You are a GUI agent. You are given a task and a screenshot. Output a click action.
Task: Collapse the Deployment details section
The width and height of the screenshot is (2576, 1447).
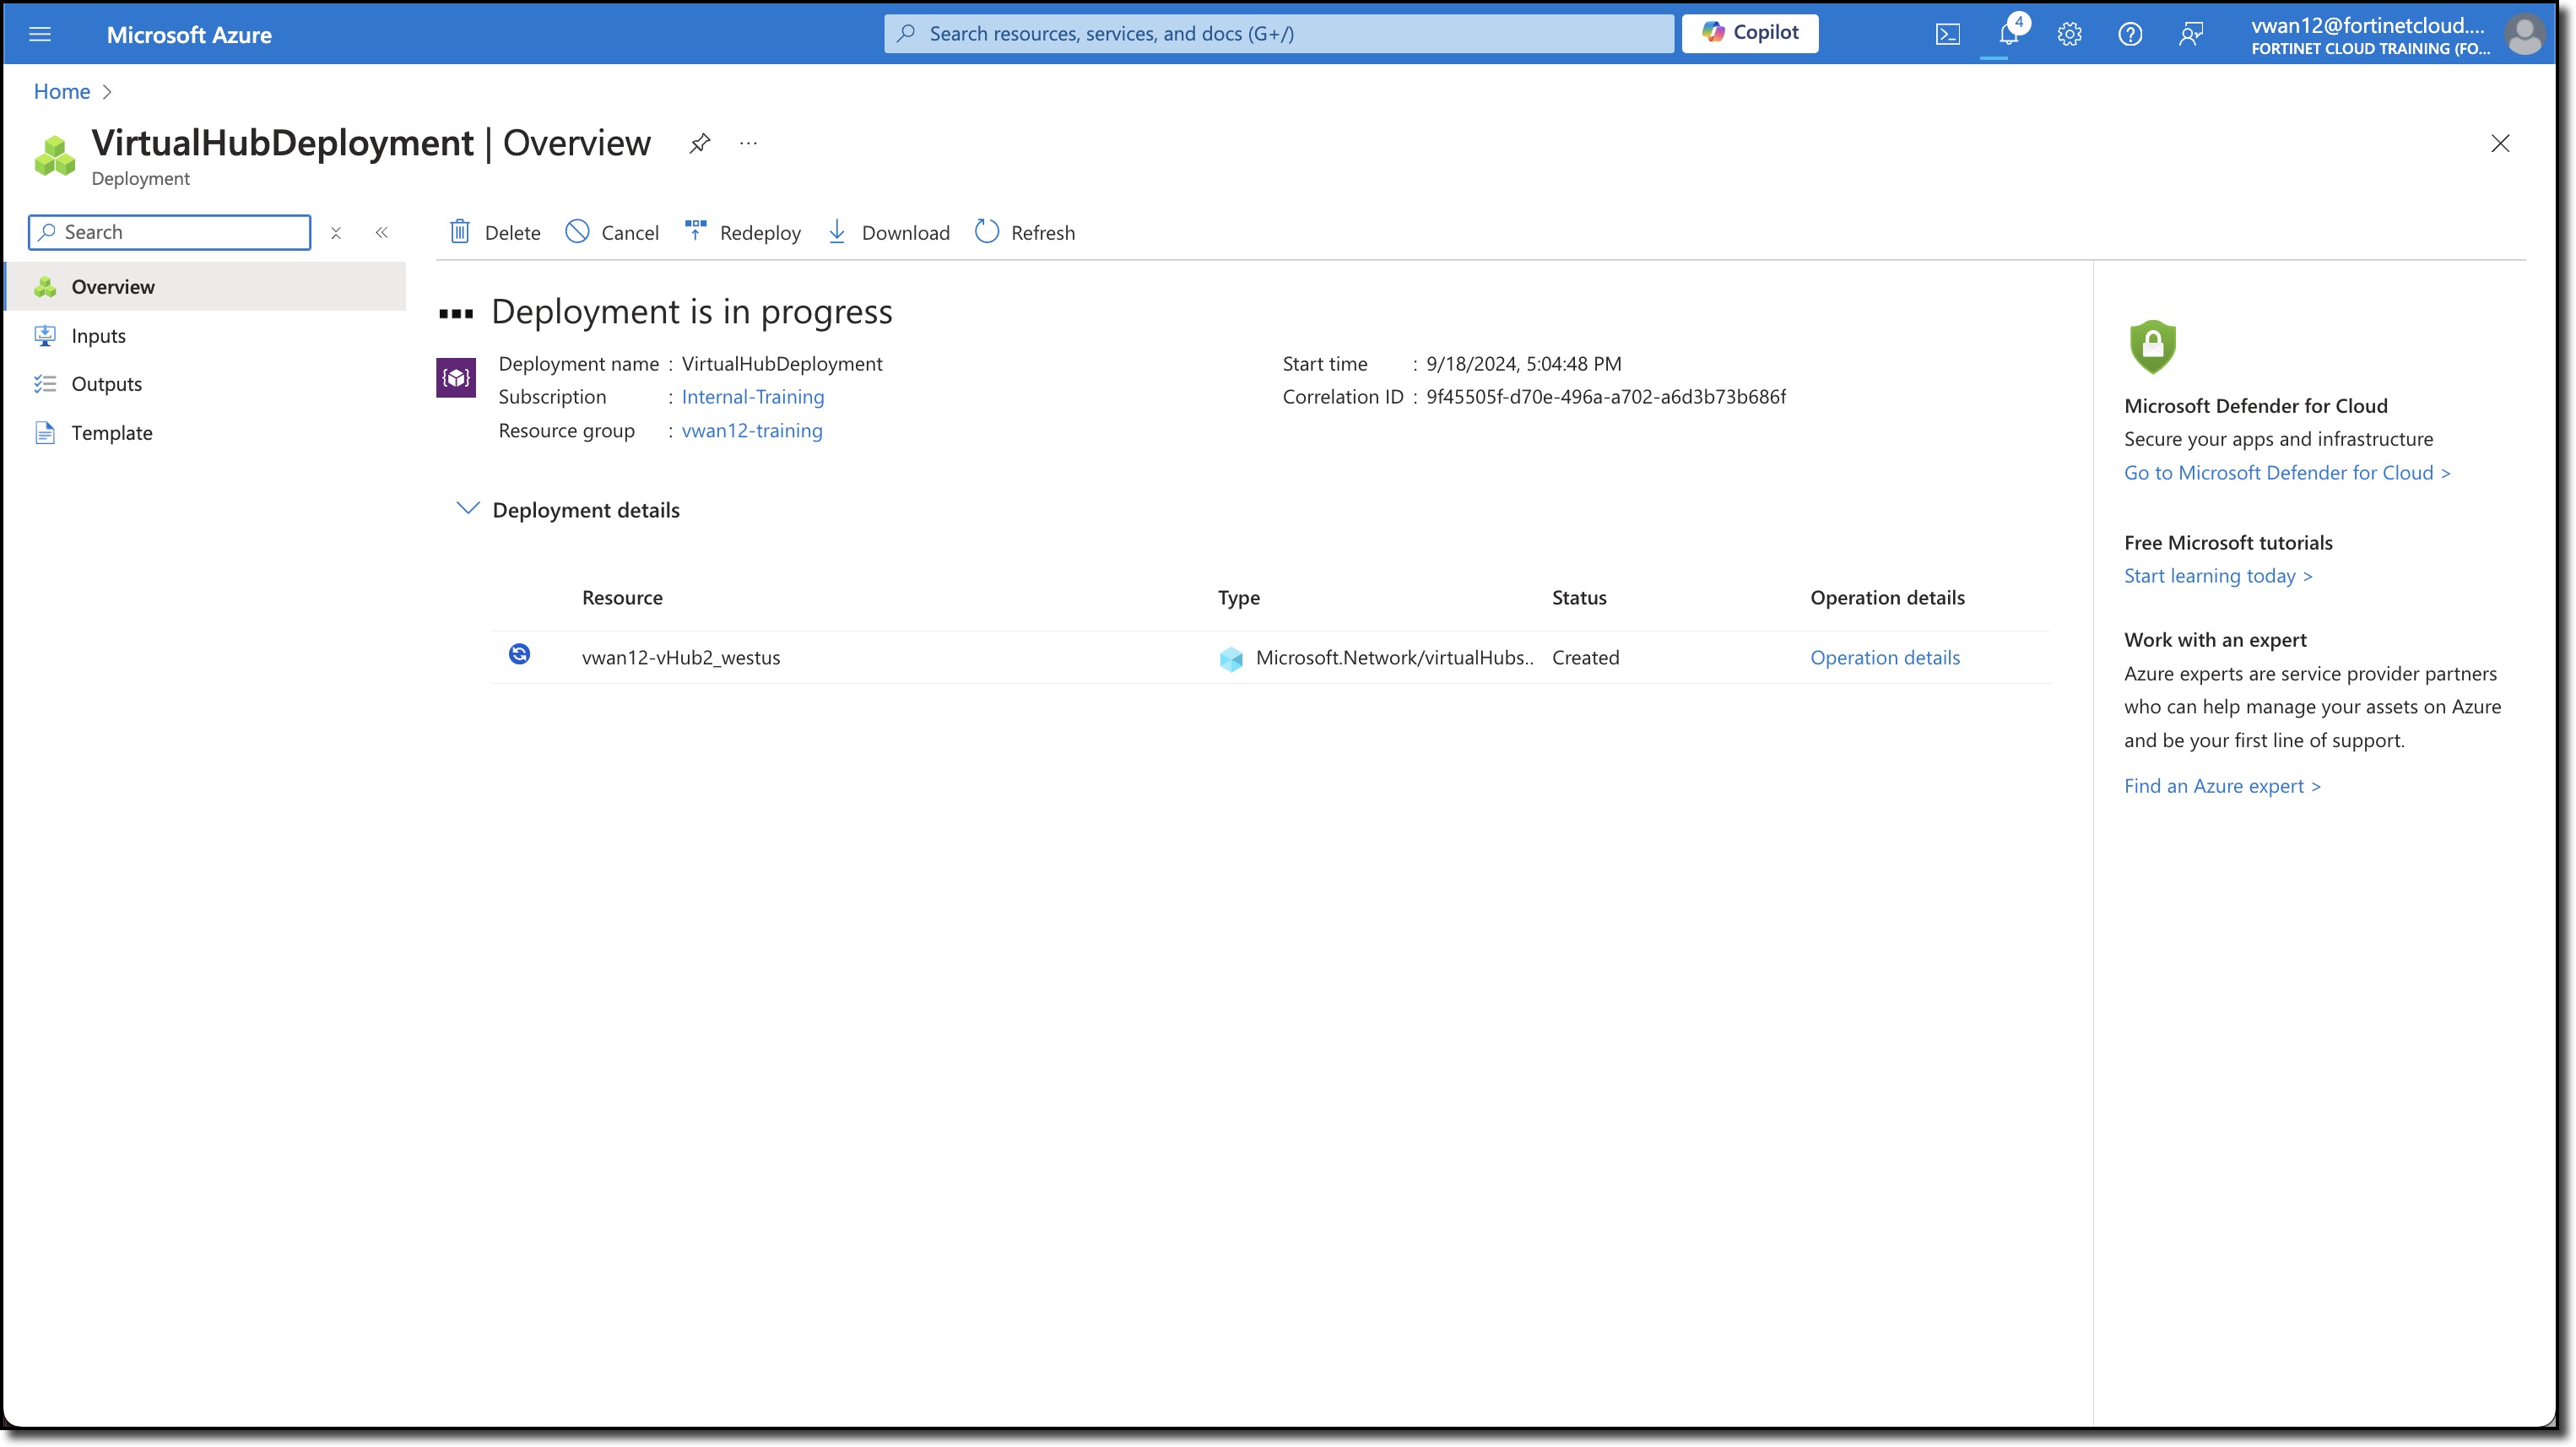pyautogui.click(x=467, y=509)
